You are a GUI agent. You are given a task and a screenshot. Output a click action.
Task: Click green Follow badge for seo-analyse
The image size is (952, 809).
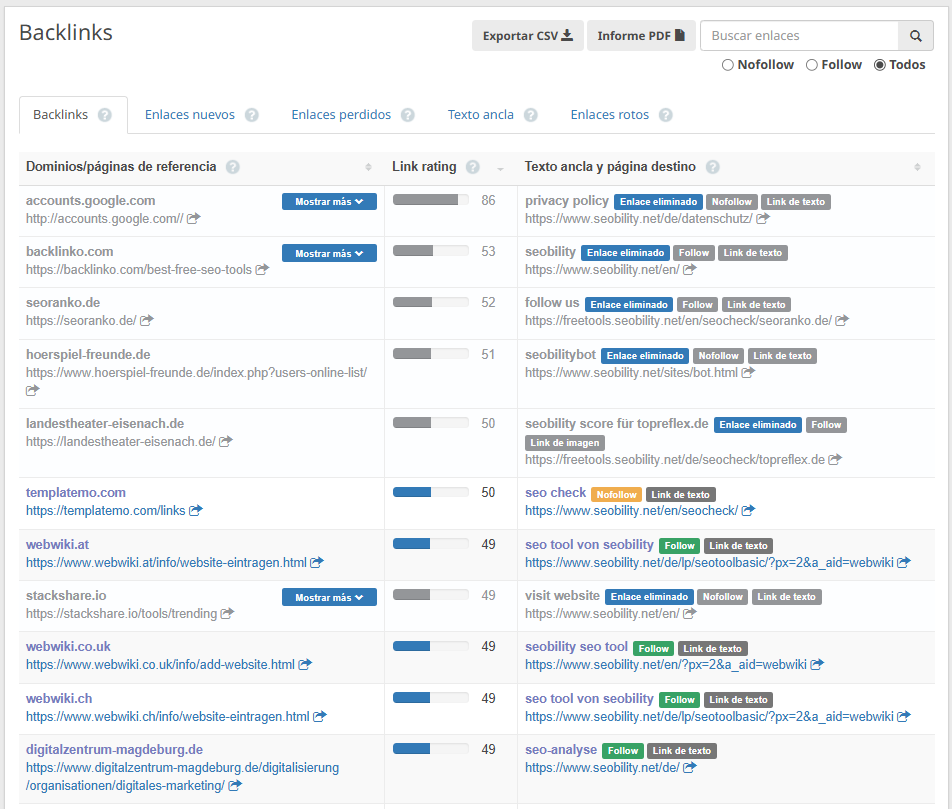[x=623, y=751]
